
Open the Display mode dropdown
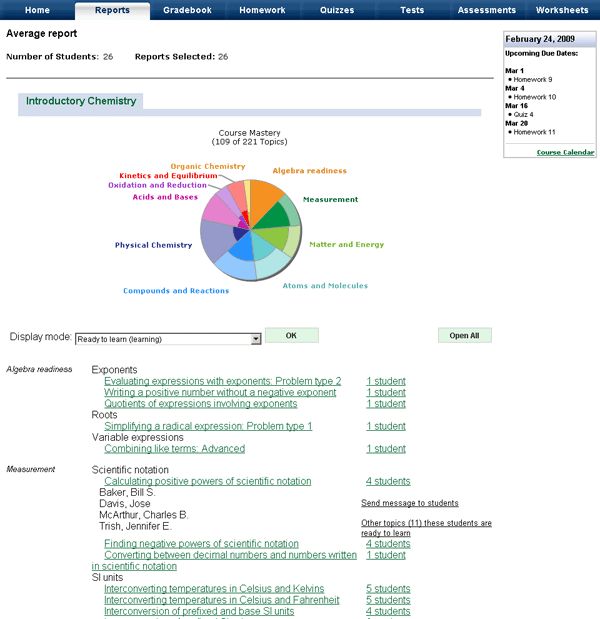click(x=256, y=339)
